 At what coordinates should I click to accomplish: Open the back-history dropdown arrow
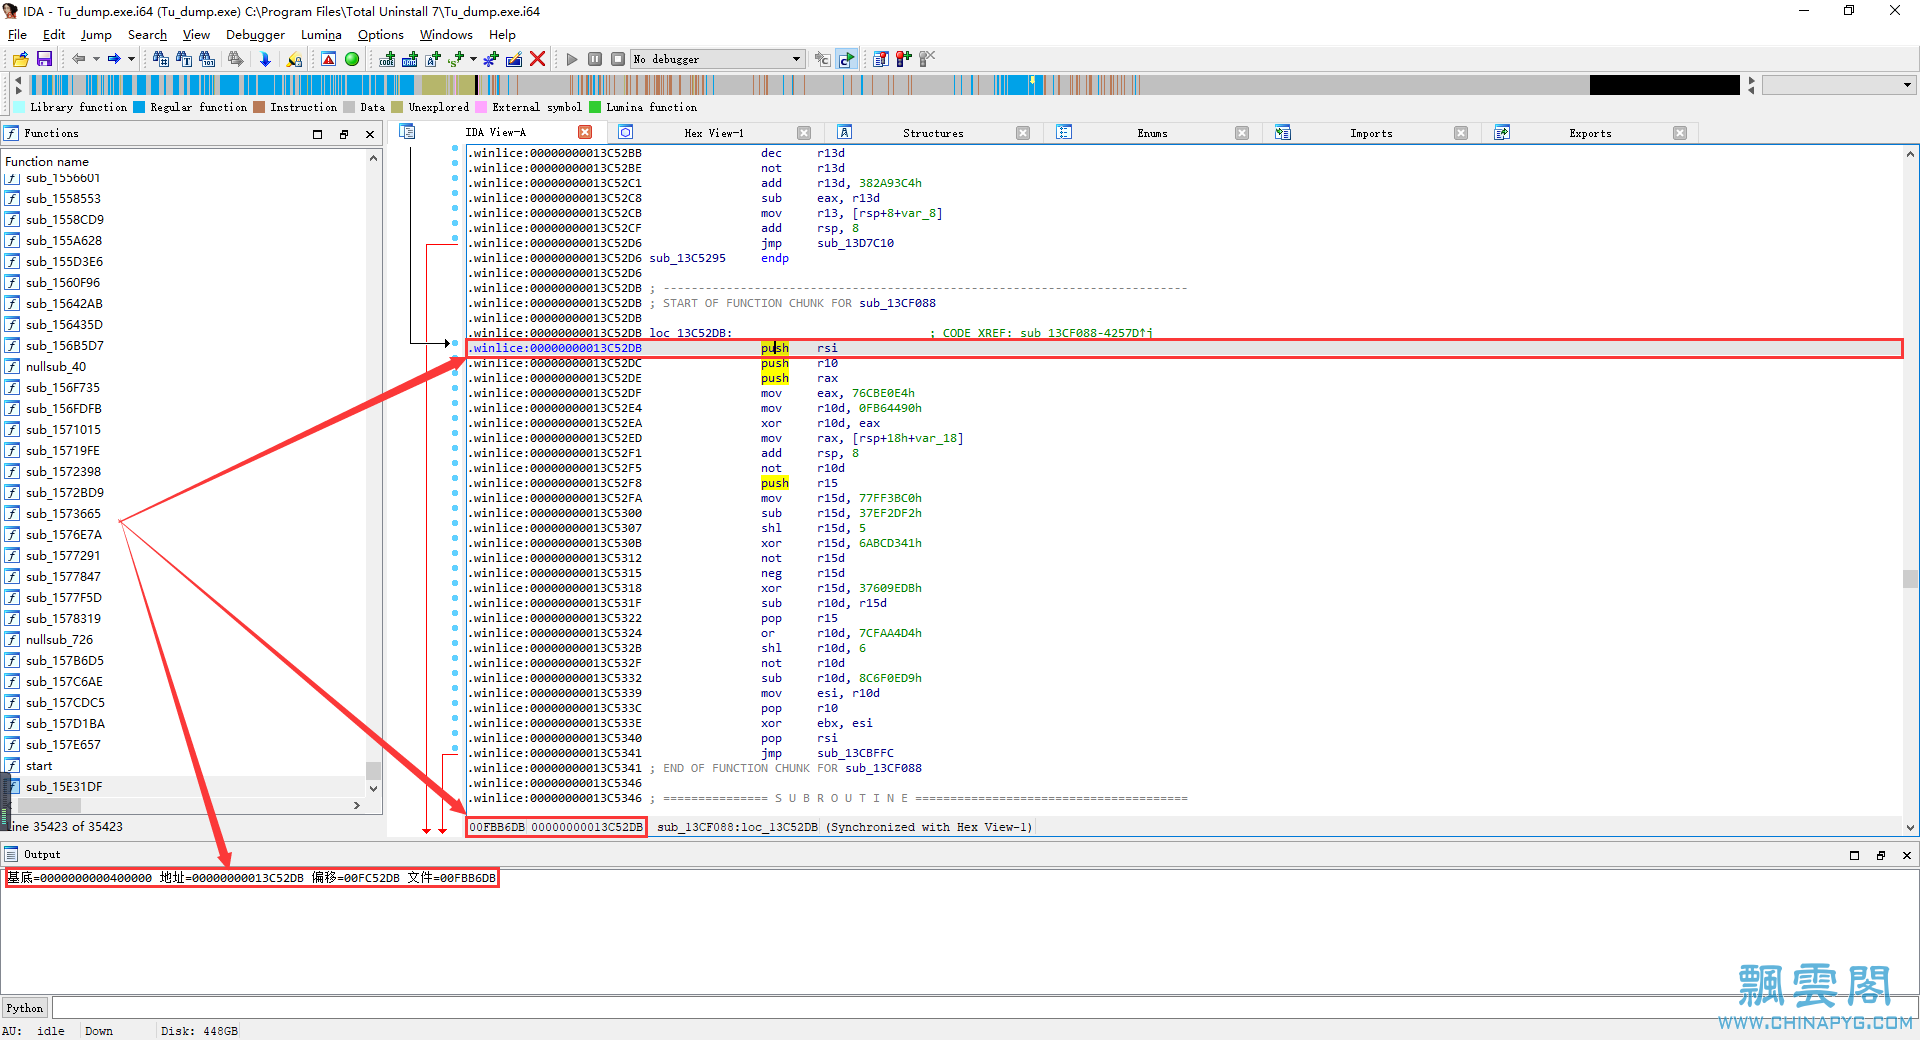coord(96,59)
